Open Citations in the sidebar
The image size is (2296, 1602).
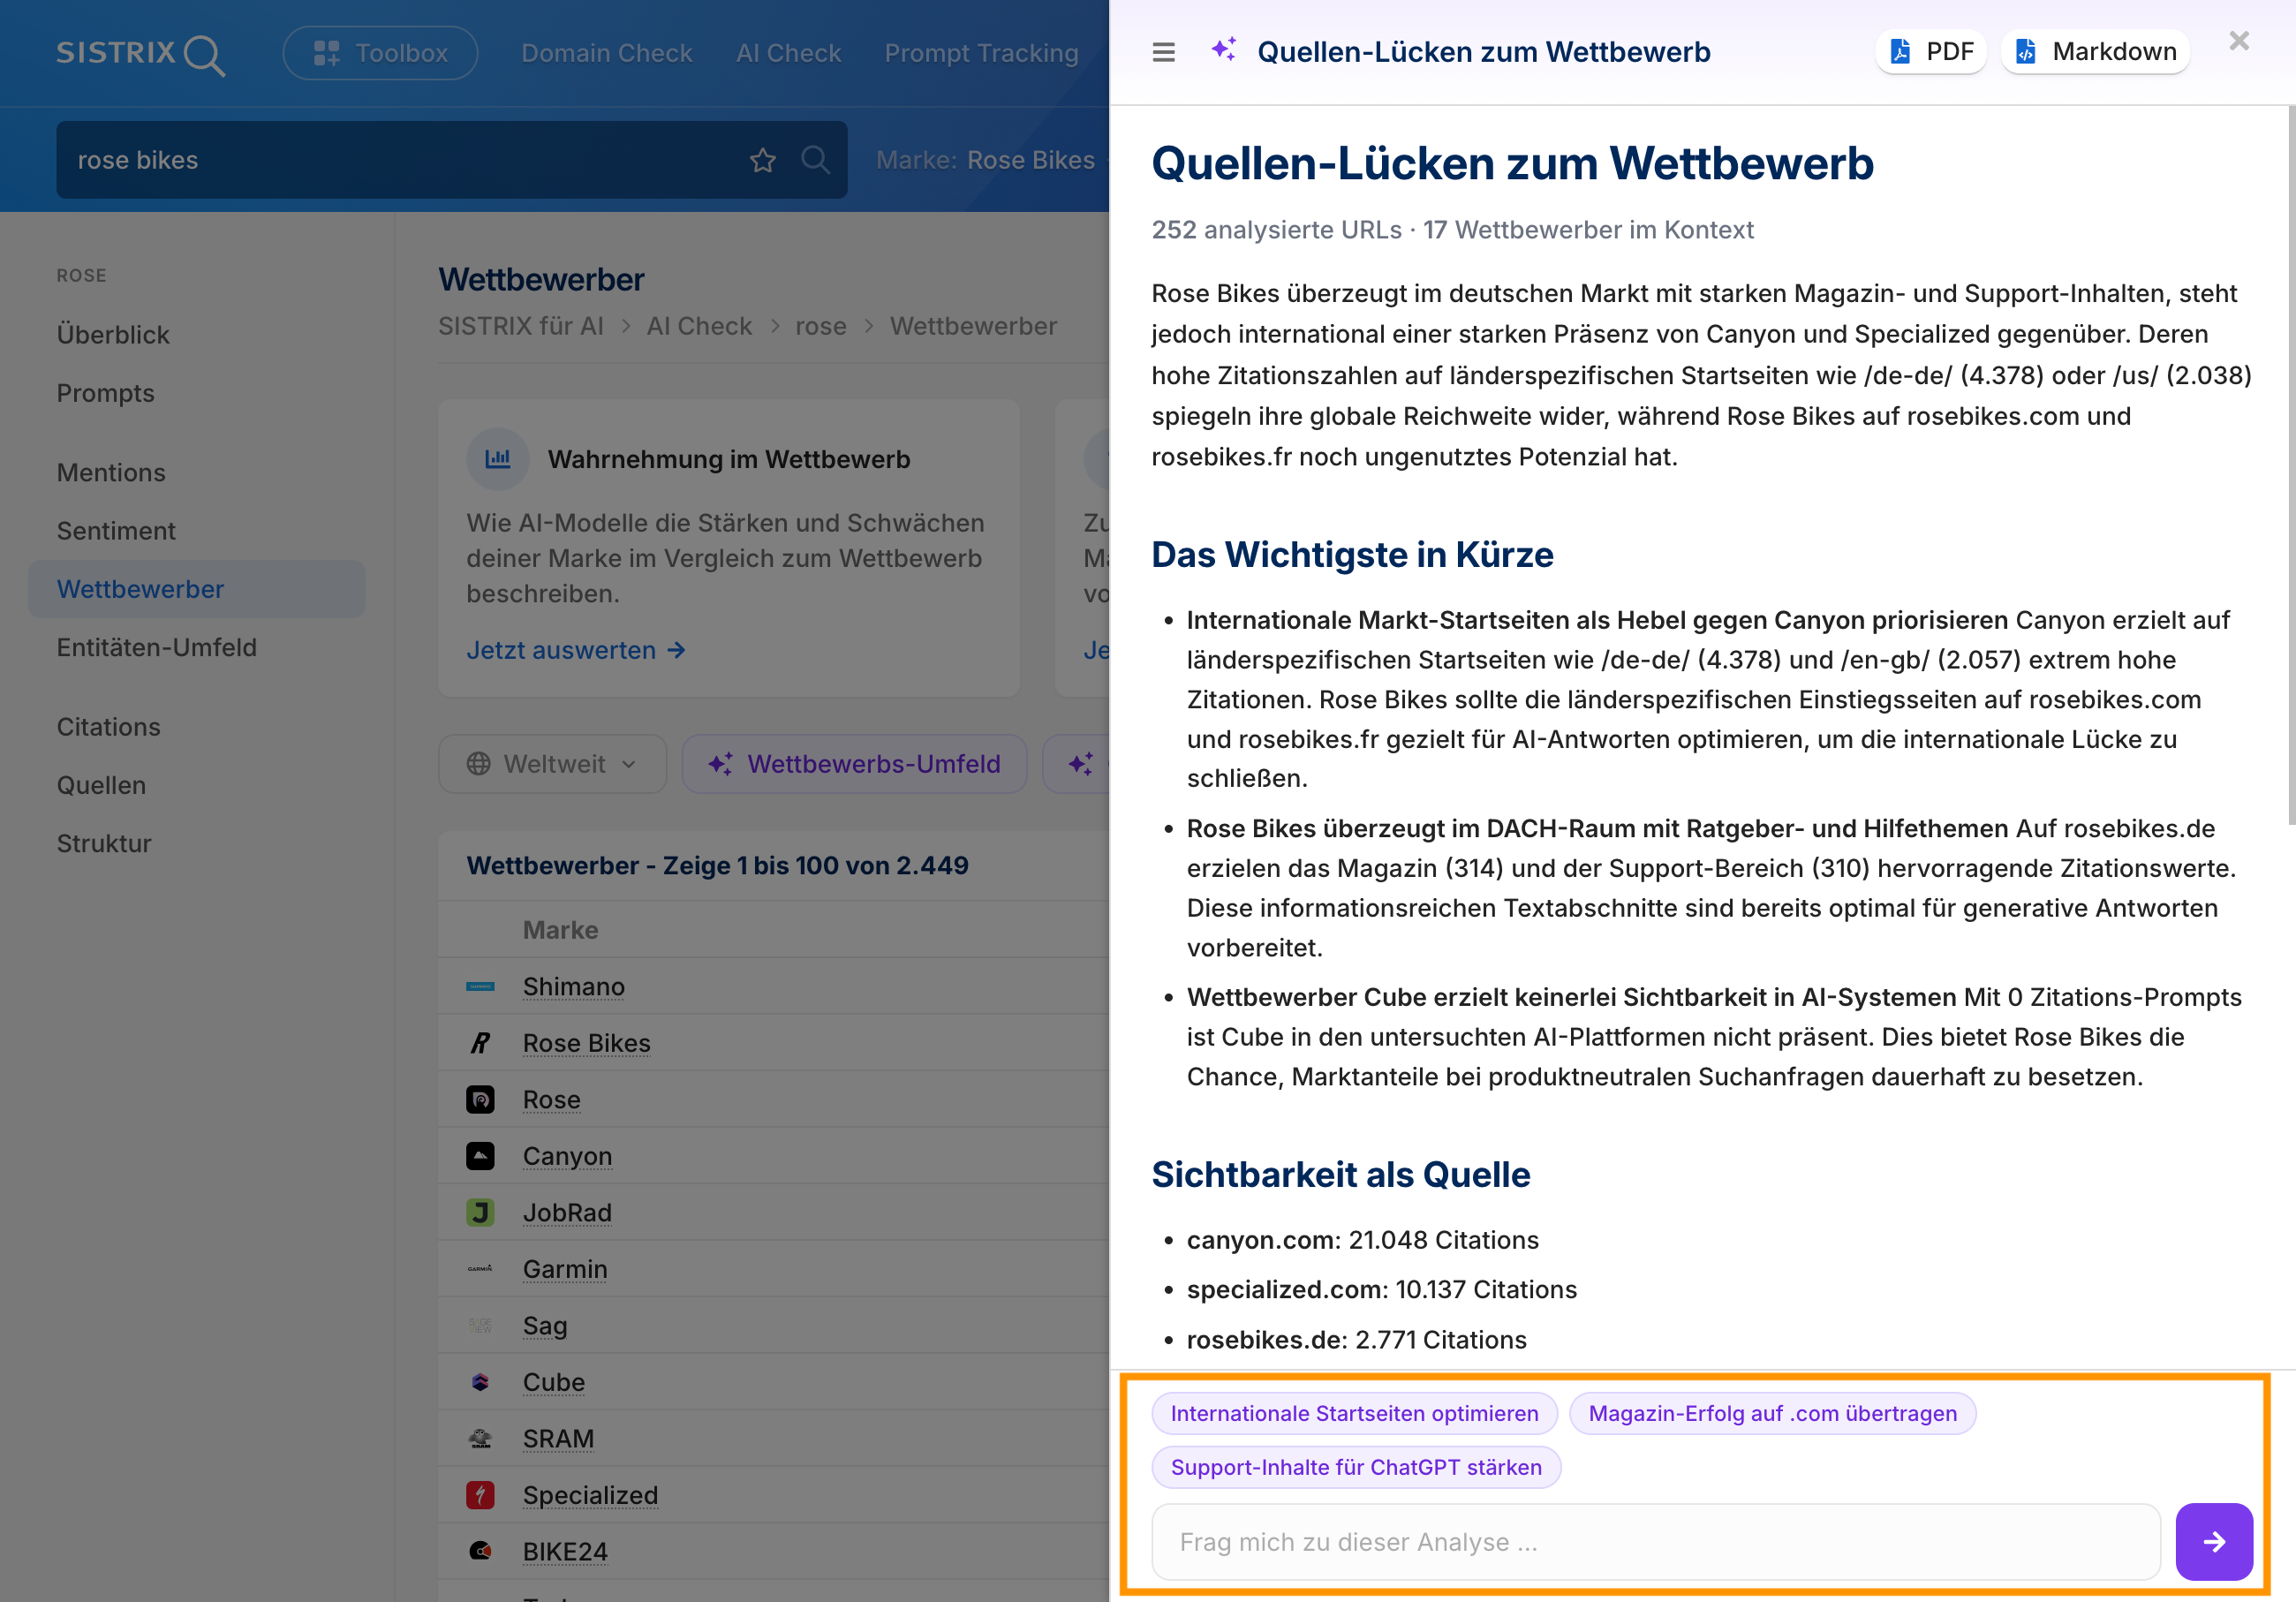(108, 727)
